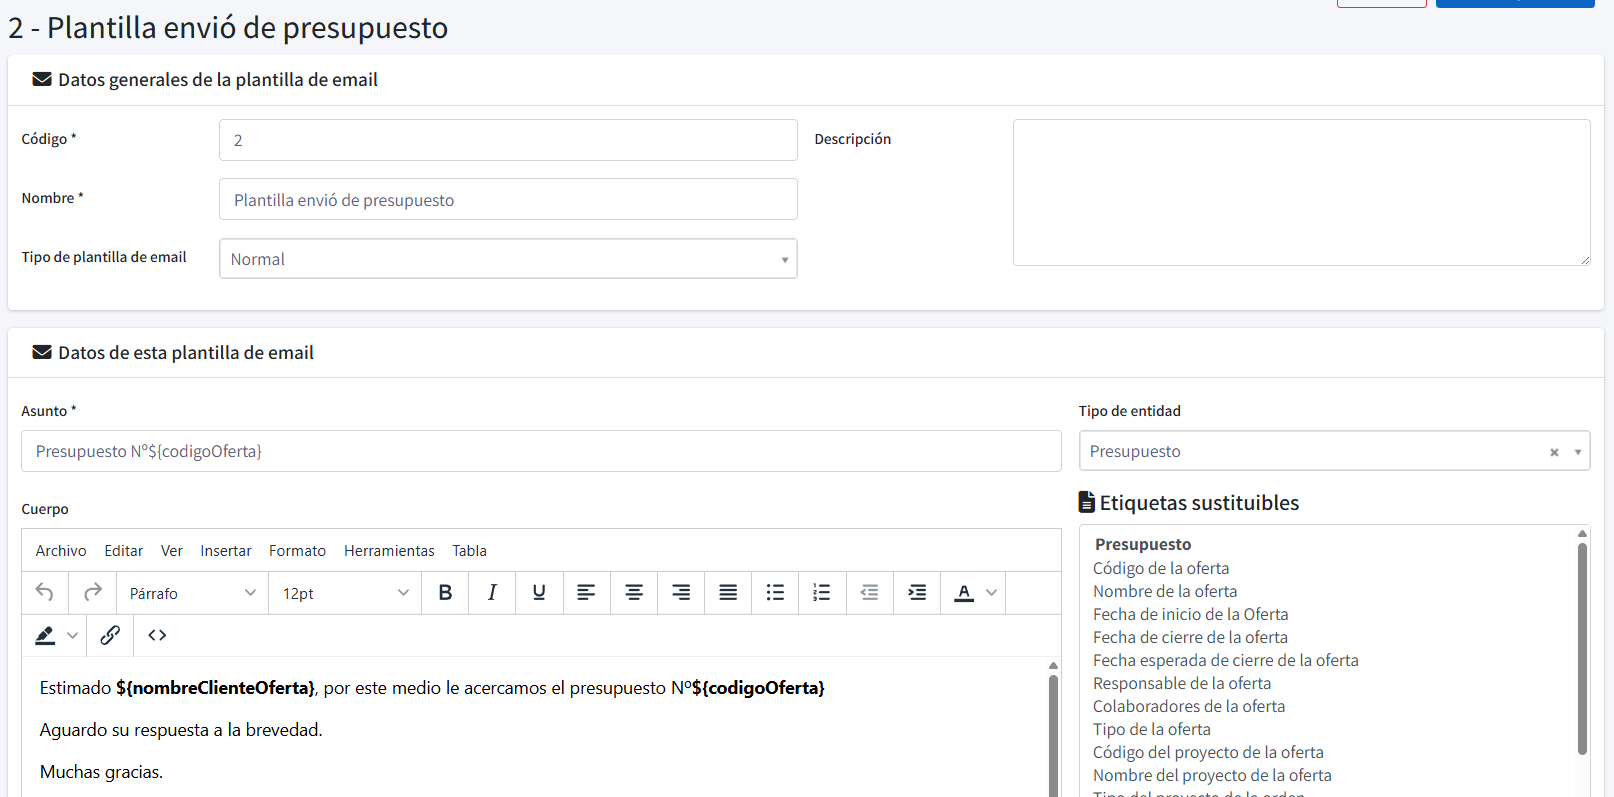
Task: Select Responsable de la oferta tag
Action: 1182,683
